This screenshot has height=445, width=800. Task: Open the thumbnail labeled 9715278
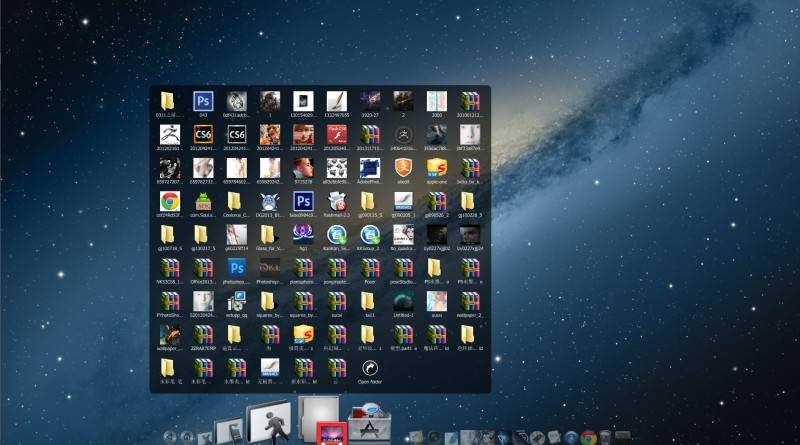point(303,167)
